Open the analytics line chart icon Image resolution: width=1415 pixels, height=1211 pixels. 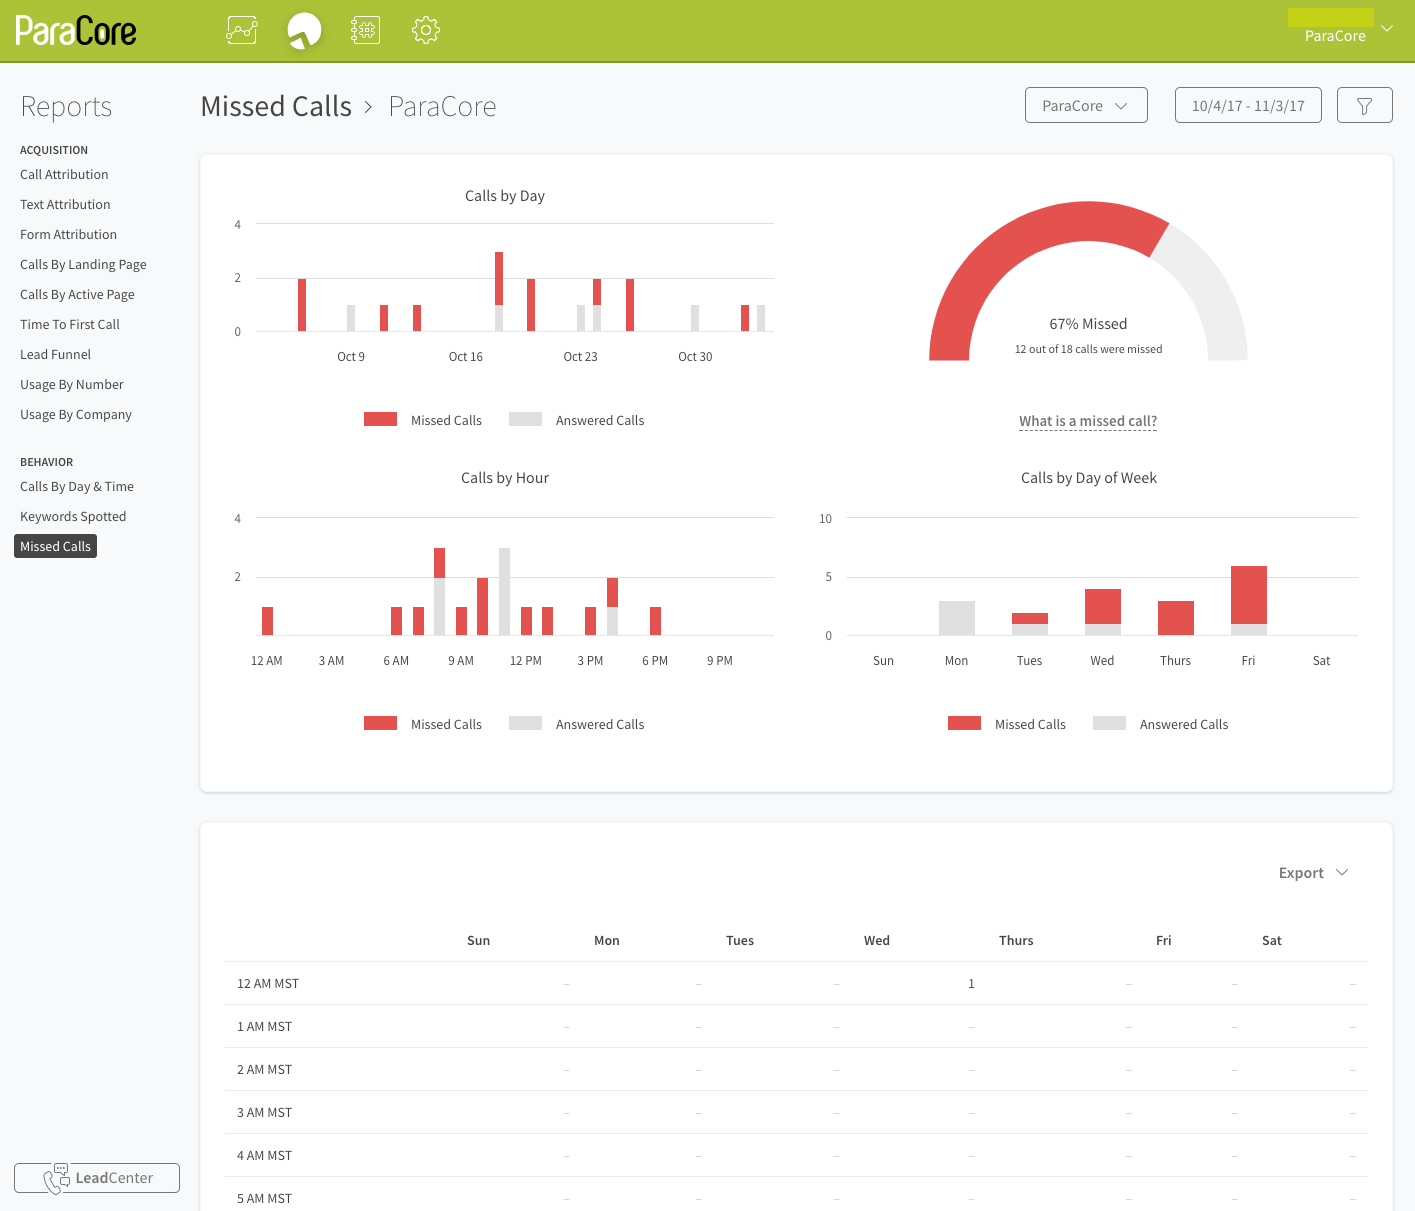coord(242,30)
